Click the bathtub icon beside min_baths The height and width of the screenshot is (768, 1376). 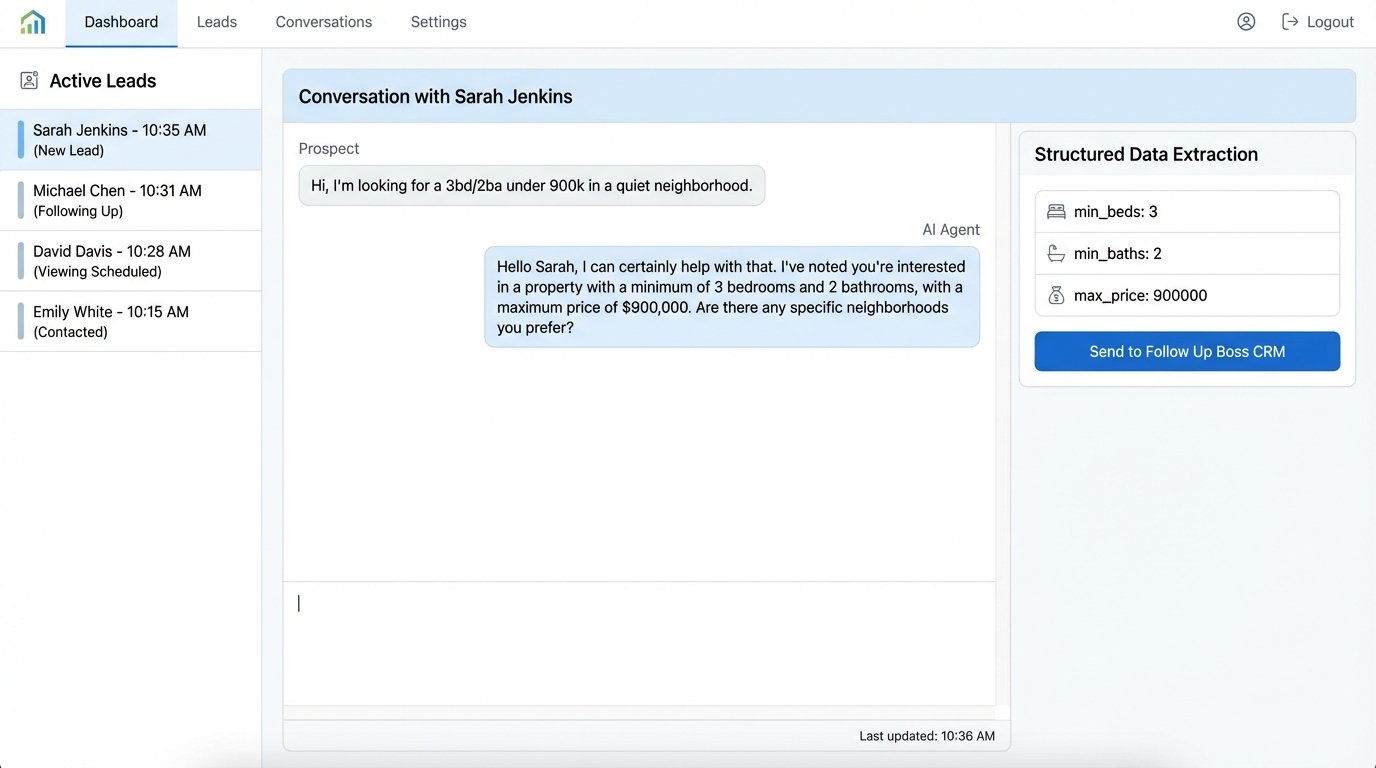click(1056, 253)
